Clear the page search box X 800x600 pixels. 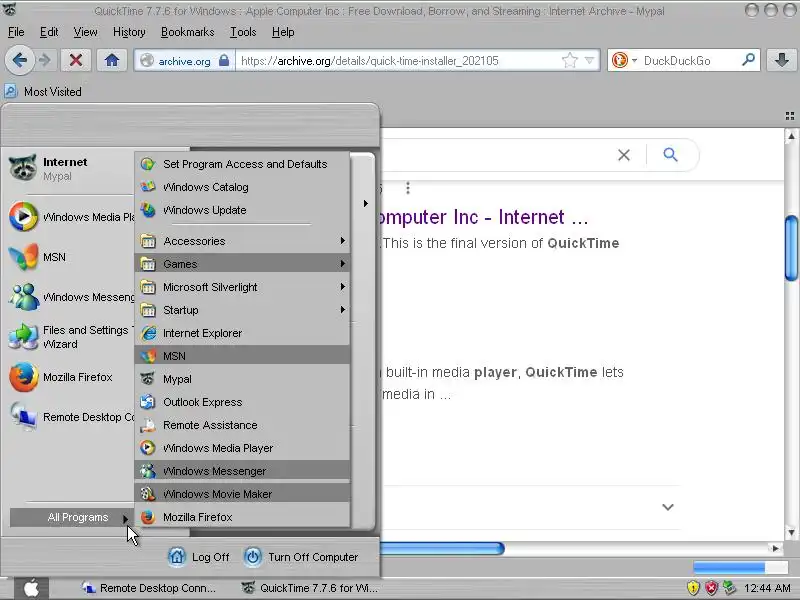click(x=623, y=155)
